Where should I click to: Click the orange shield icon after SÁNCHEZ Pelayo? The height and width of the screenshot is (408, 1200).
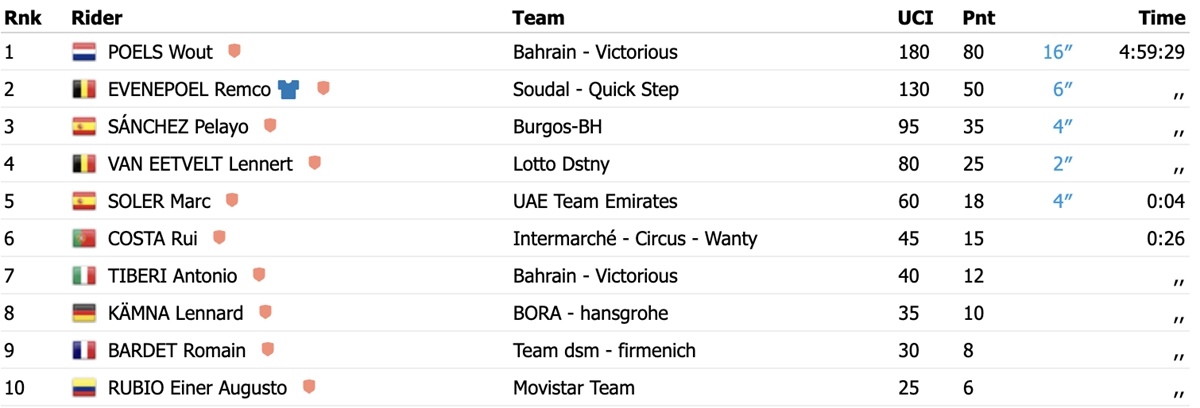[270, 126]
